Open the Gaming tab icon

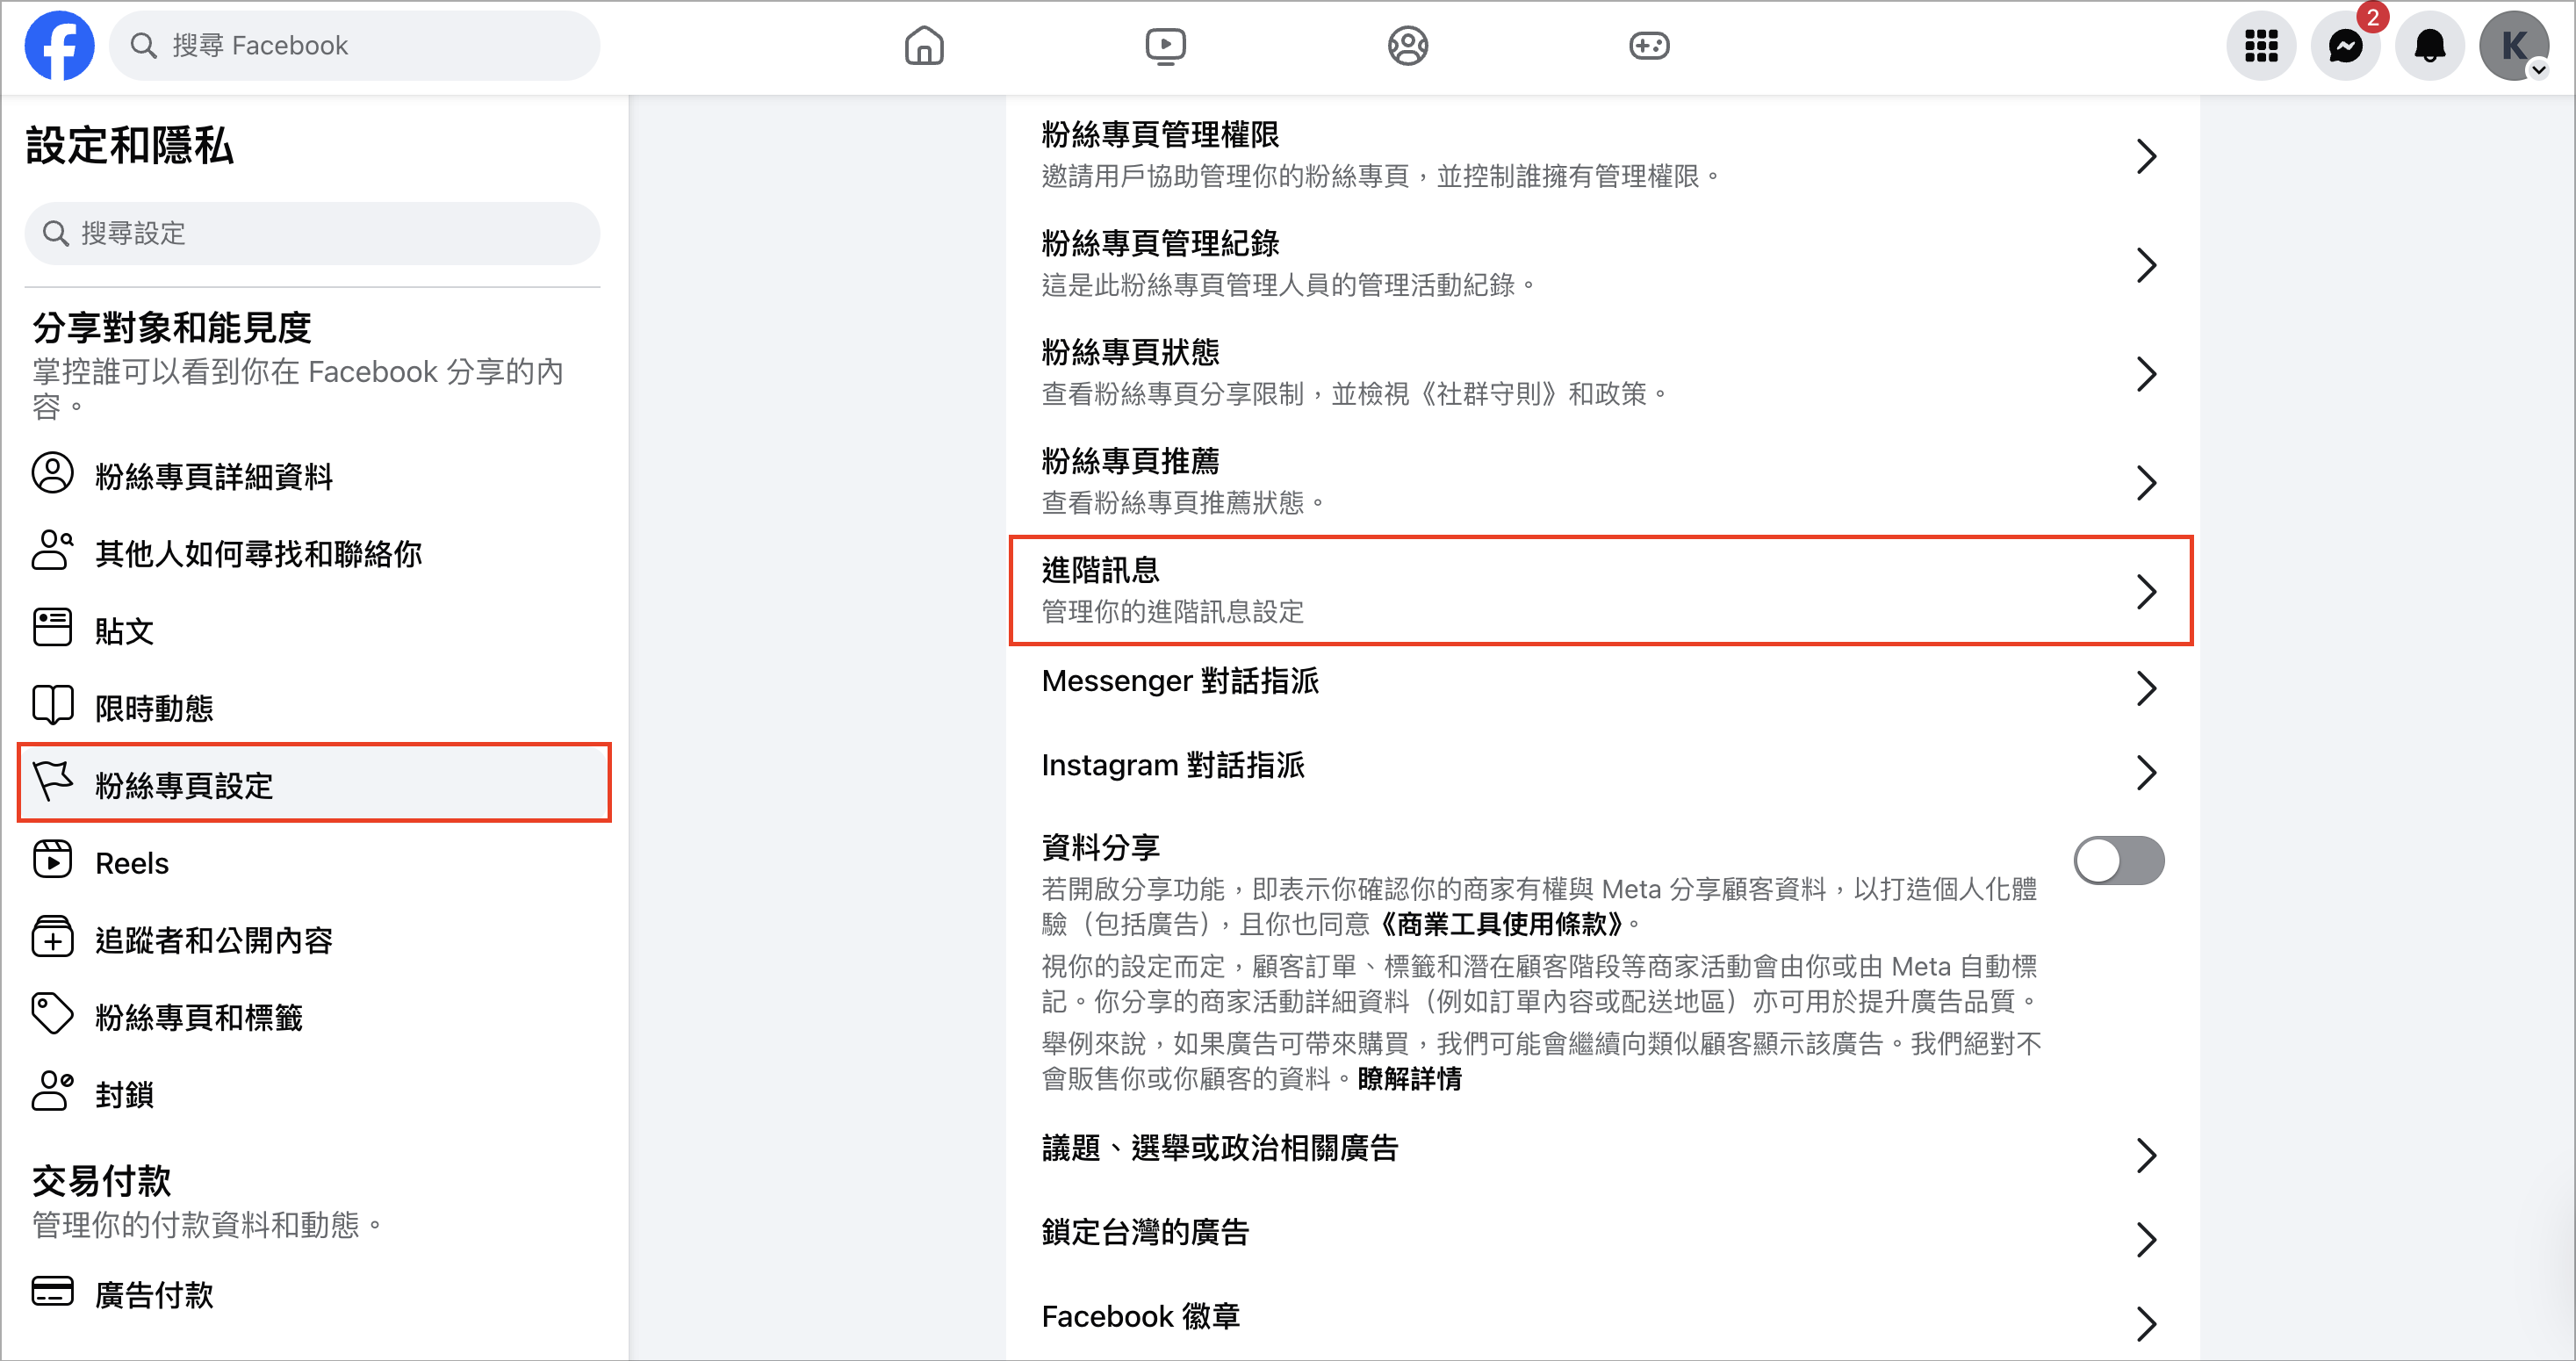pos(1649,46)
